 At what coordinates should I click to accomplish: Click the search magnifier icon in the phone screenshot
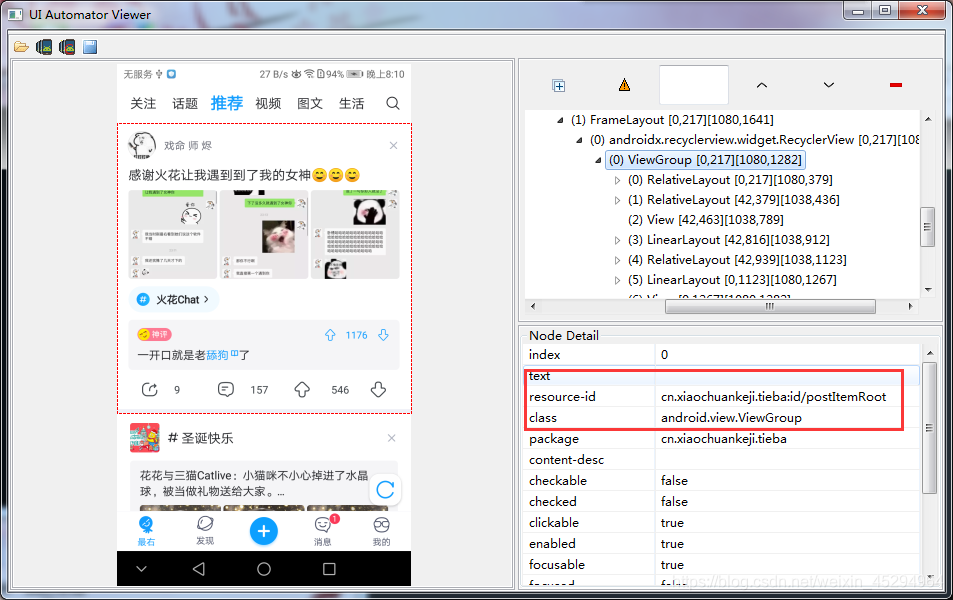(393, 103)
